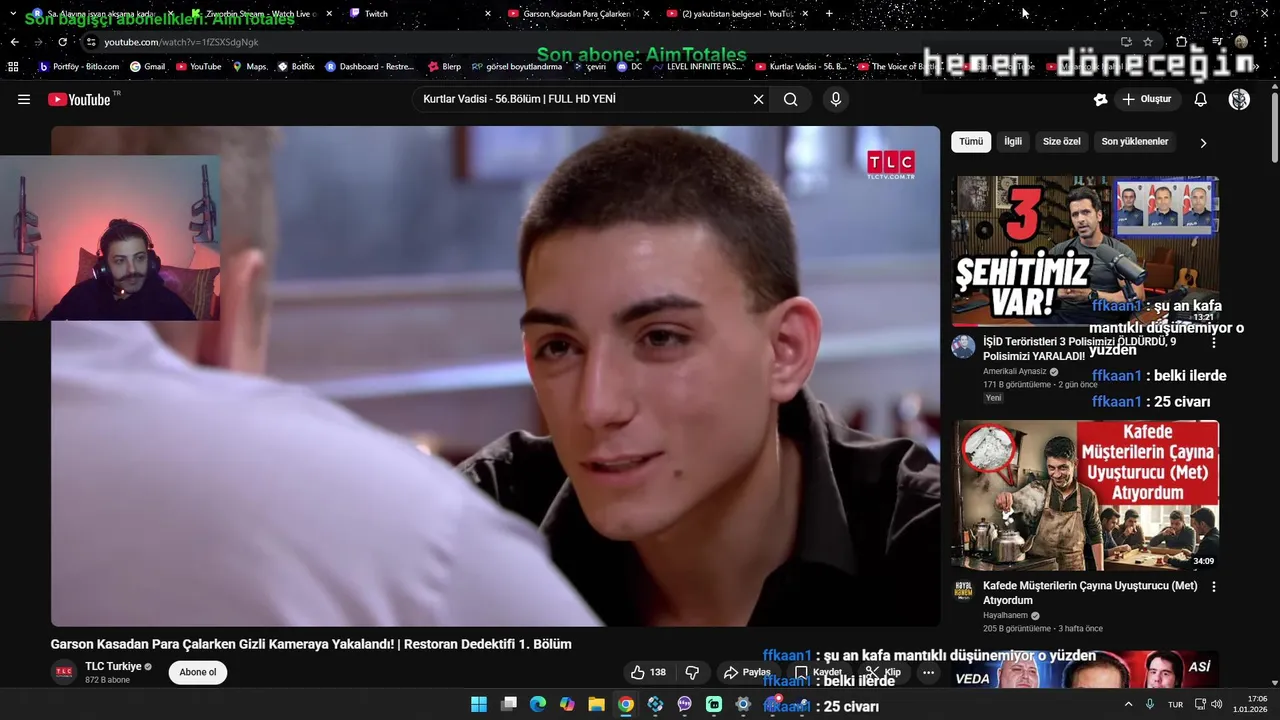This screenshot has width=1280, height=720.
Task: Open the ŞEHİTİMİZ VAR video thumbnail
Action: 1085,251
